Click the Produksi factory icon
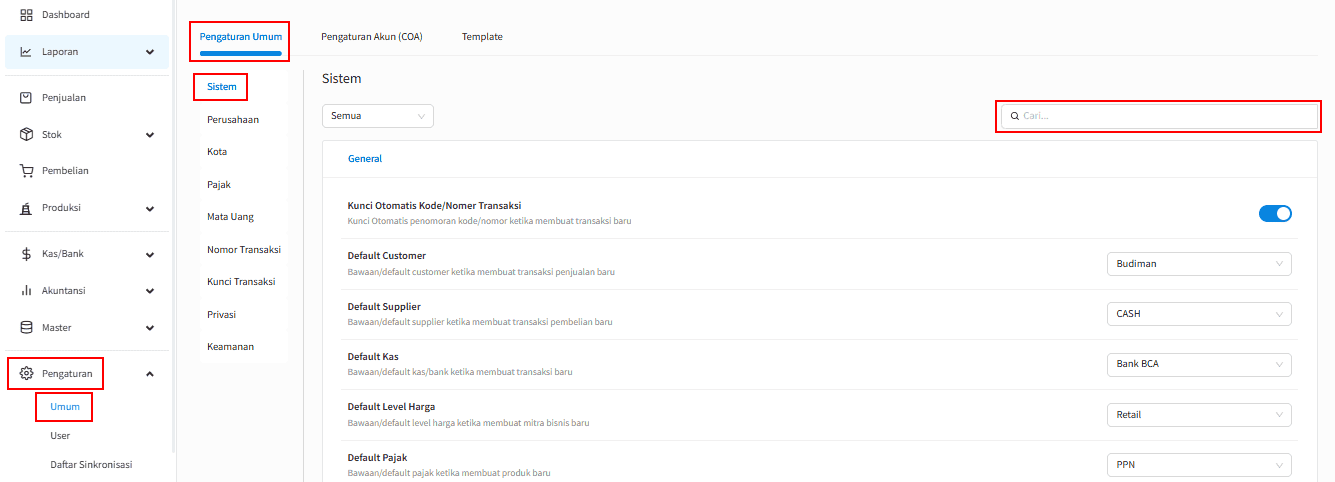 [x=27, y=209]
